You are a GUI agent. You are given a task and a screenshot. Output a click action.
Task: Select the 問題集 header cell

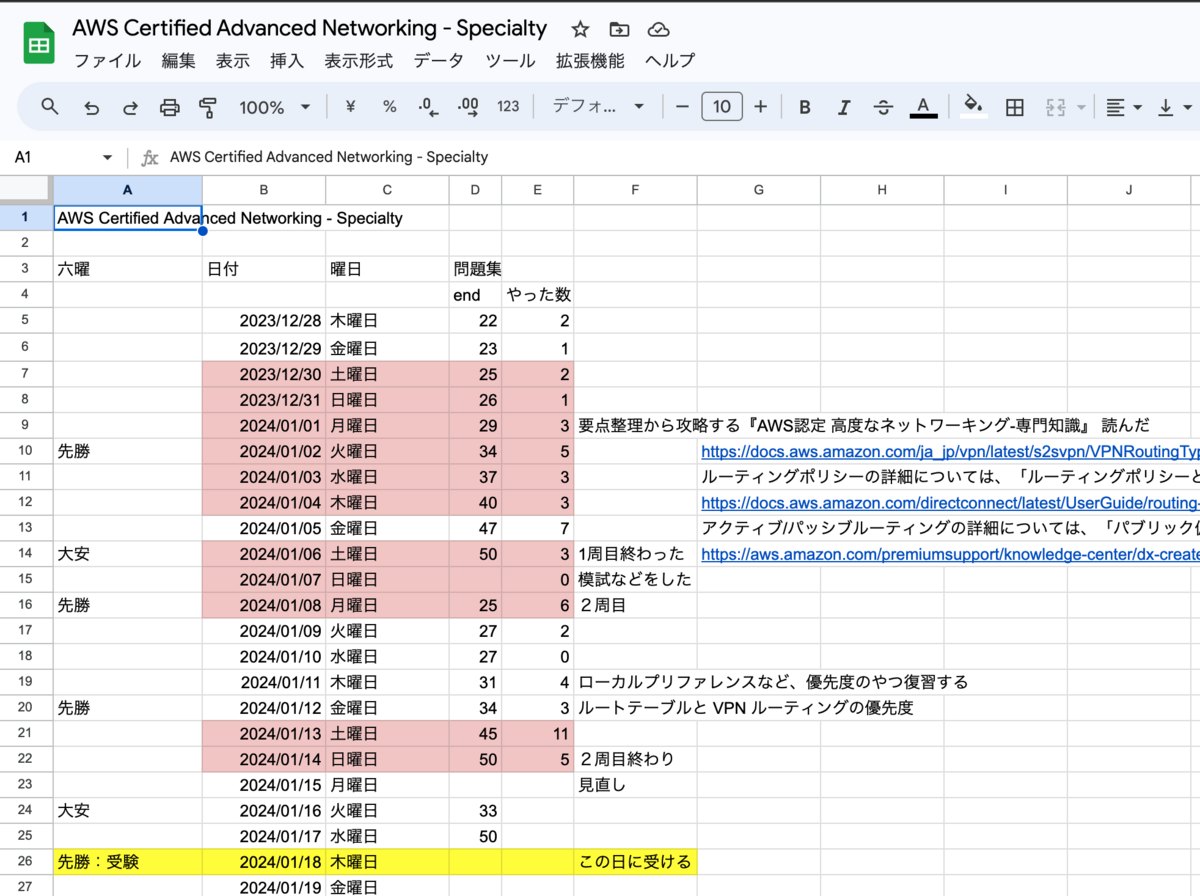pyautogui.click(x=475, y=269)
